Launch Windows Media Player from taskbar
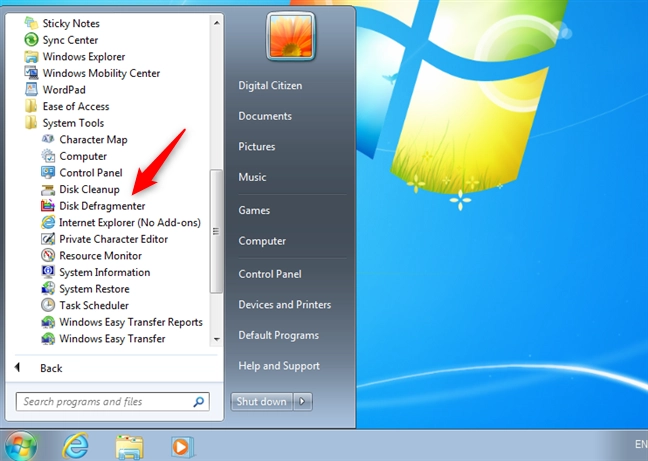Image resolution: width=648 pixels, height=461 pixels. (182, 447)
